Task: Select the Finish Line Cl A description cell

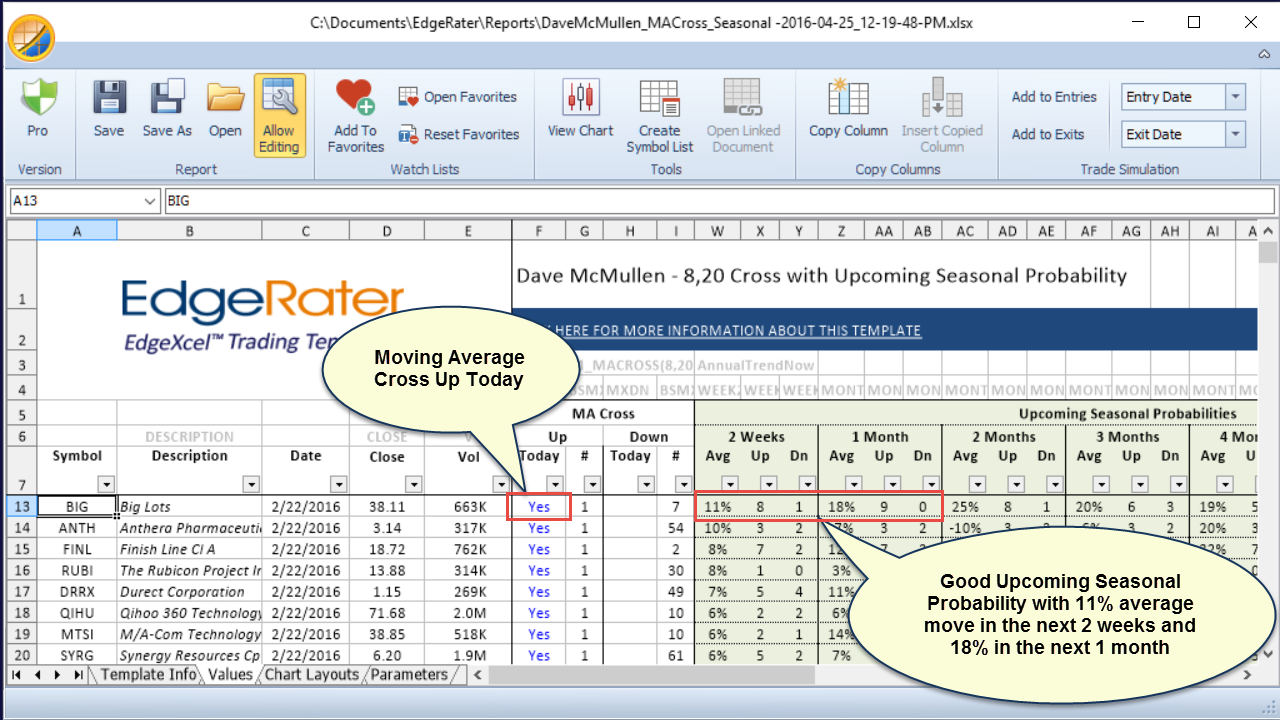Action: coord(189,549)
